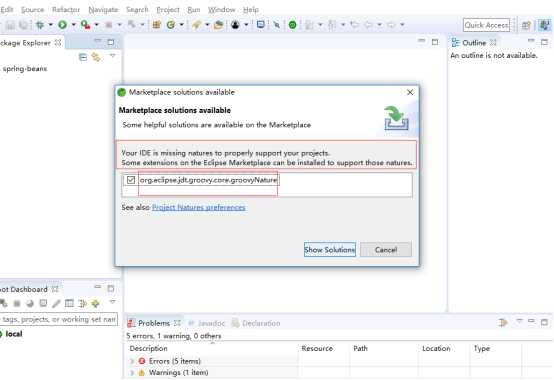
Task: Click the Debug bug icon in toolbar
Action: [x=40, y=25]
